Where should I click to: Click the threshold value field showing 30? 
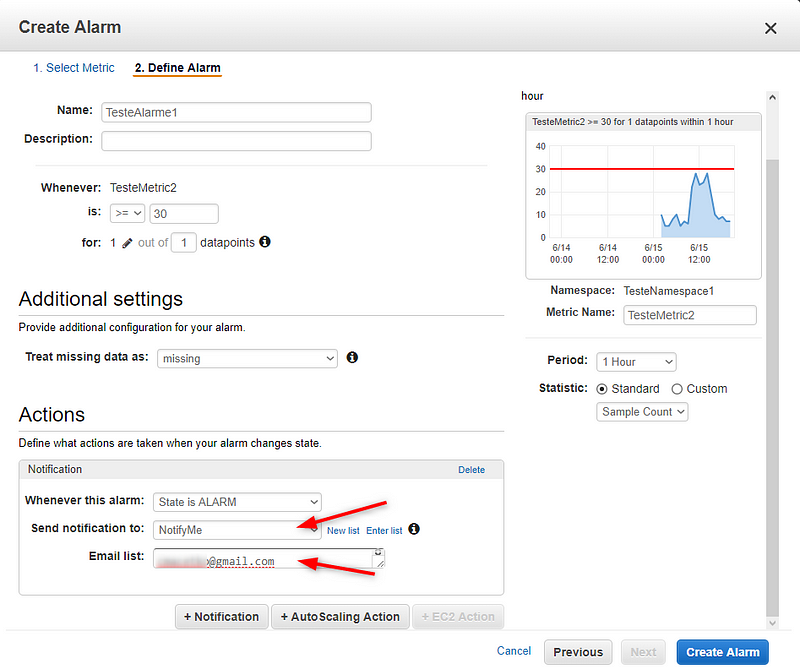(184, 213)
